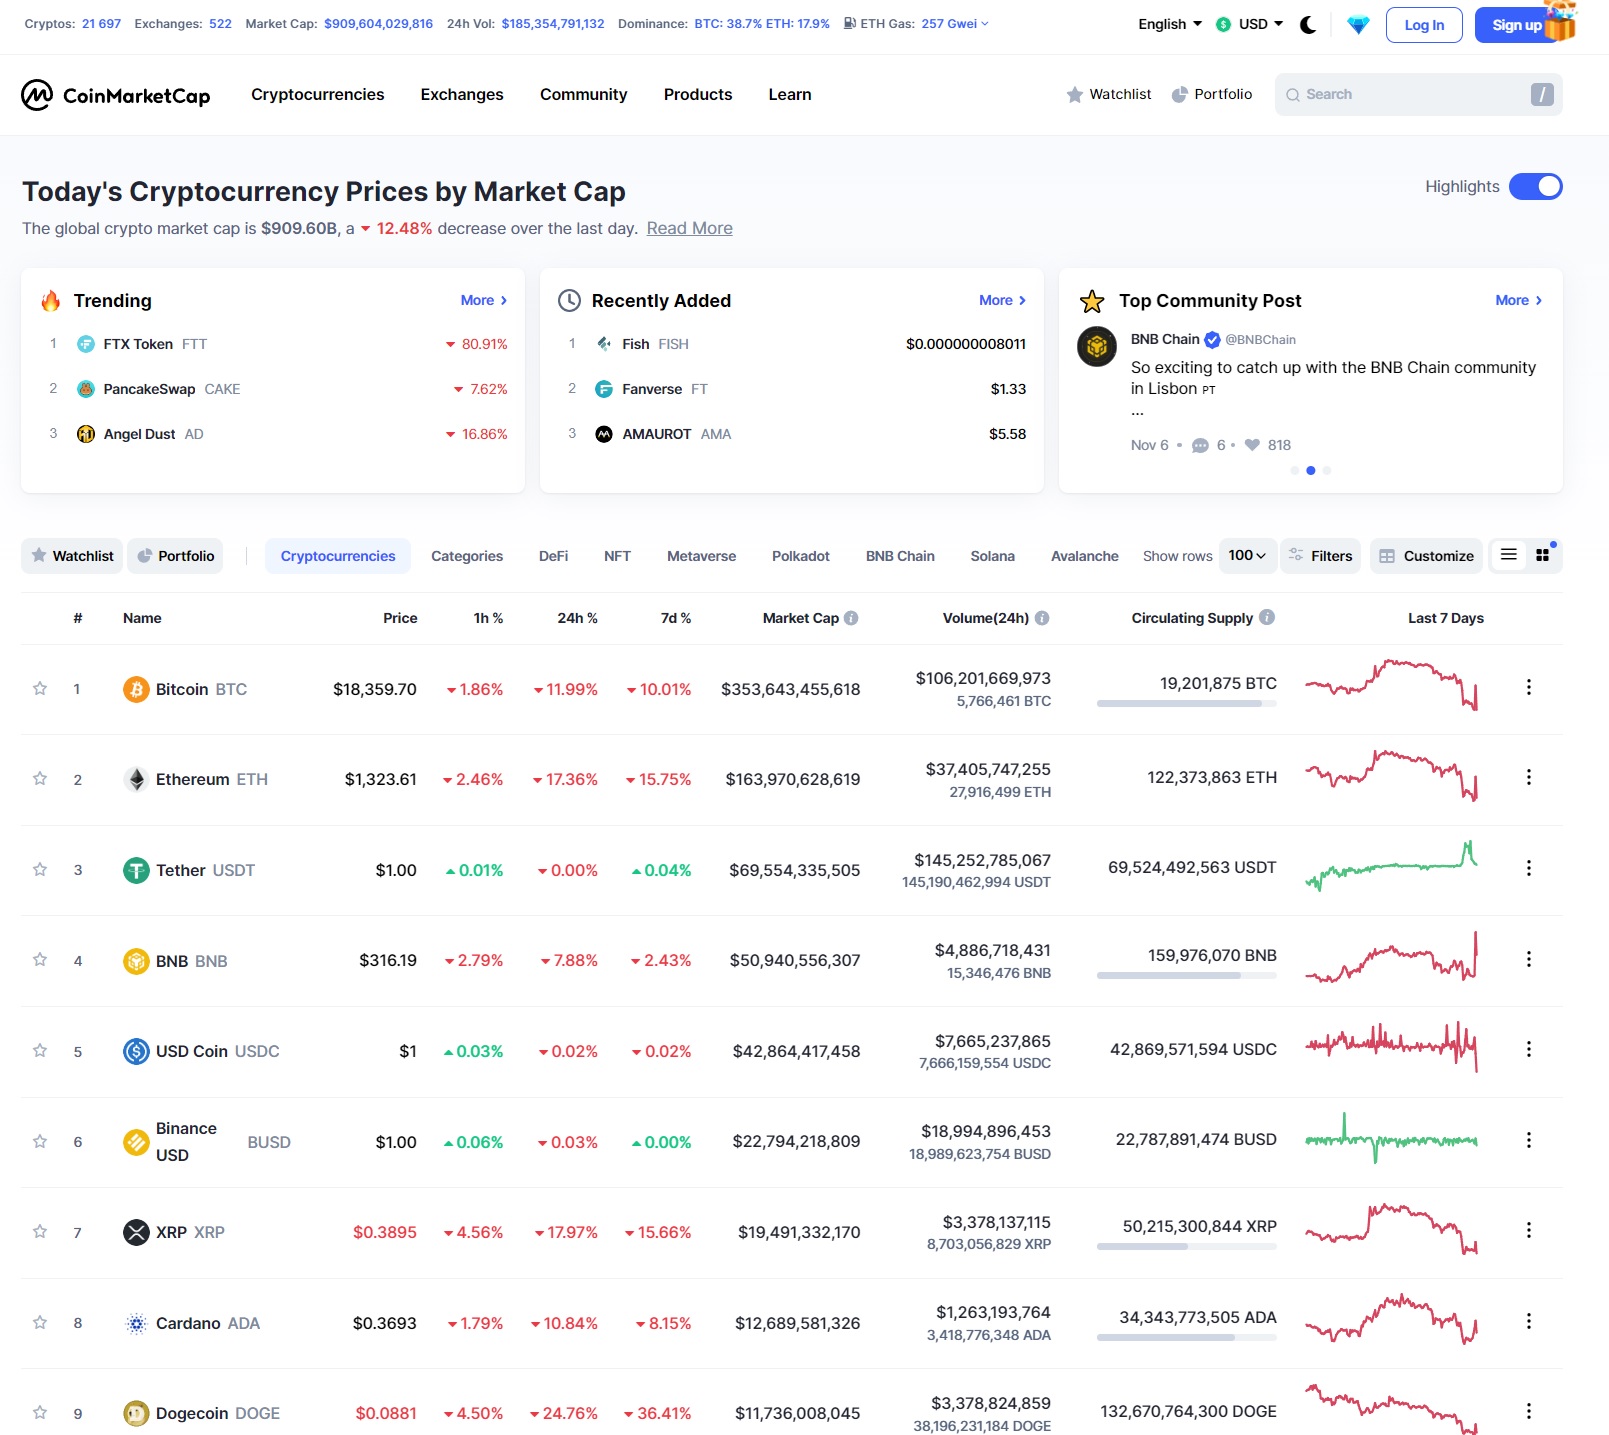Switch to grid view layout icon
The image size is (1609, 1435).
click(x=1543, y=555)
